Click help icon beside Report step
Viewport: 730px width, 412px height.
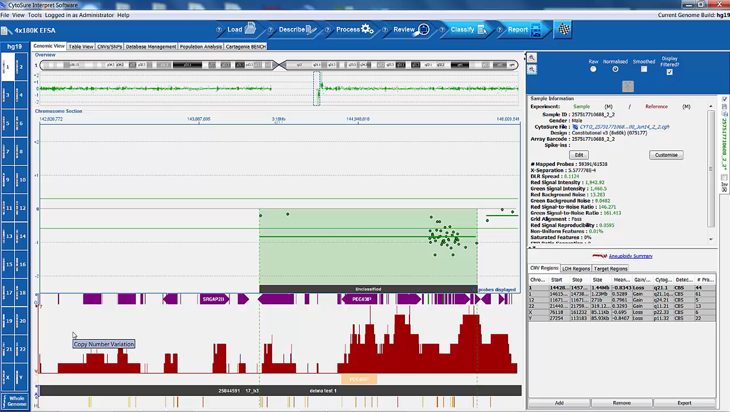tap(500, 30)
